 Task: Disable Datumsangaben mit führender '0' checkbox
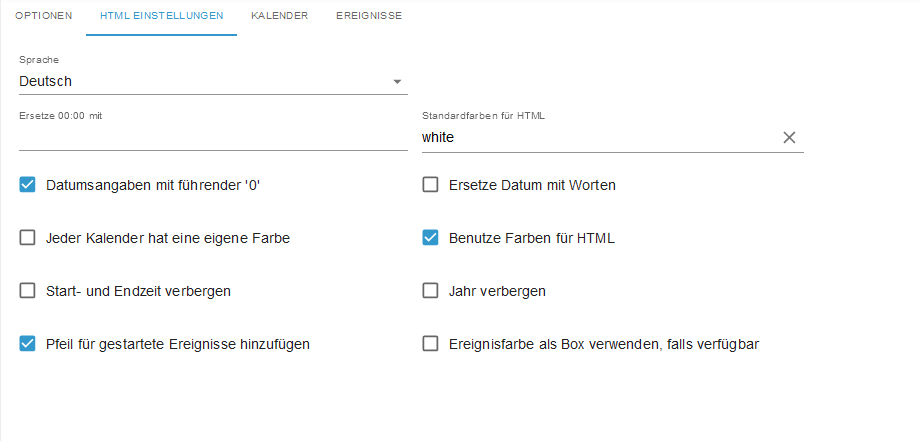[28, 185]
